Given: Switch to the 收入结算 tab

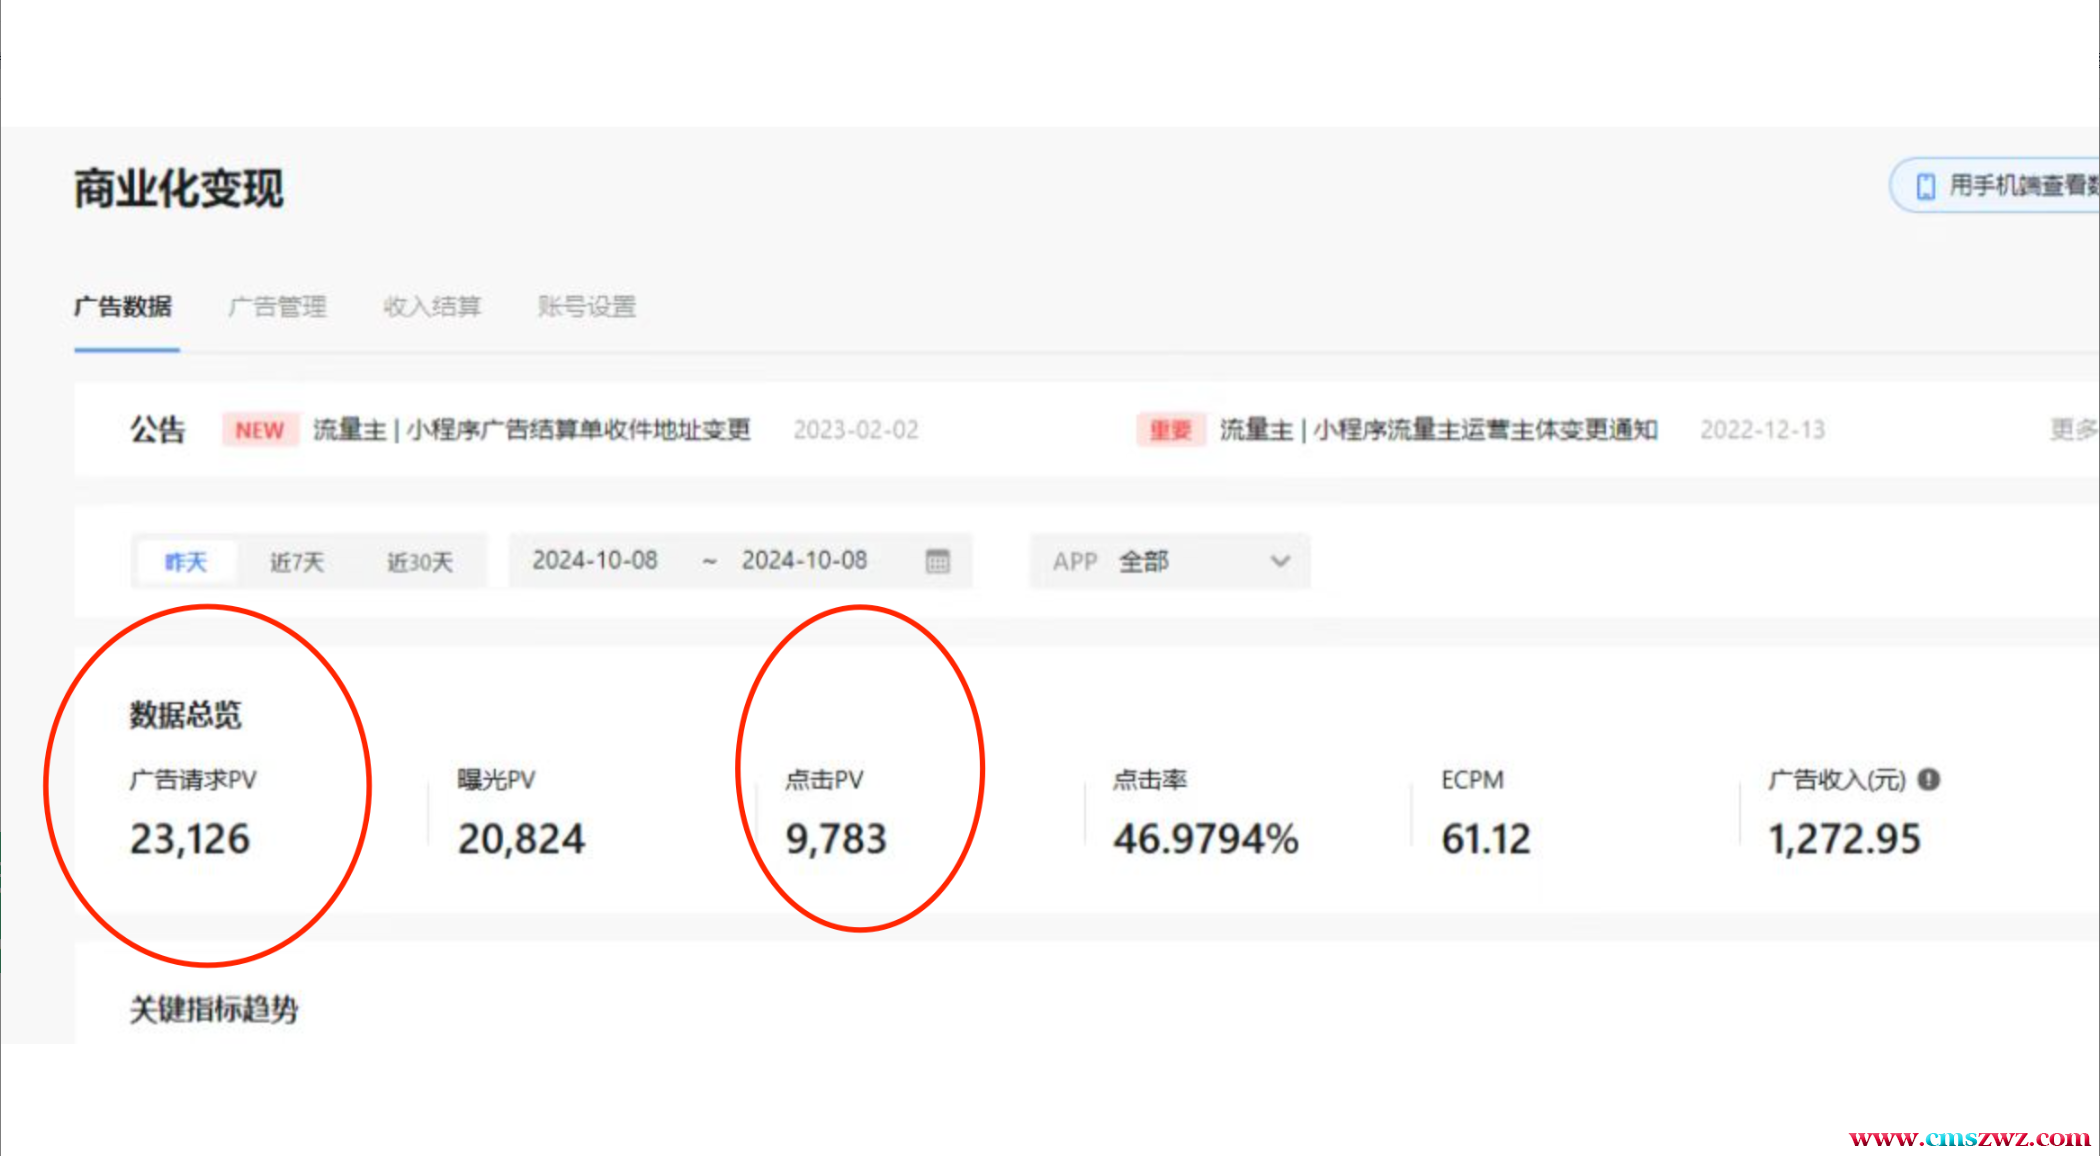Looking at the screenshot, I should click(432, 306).
